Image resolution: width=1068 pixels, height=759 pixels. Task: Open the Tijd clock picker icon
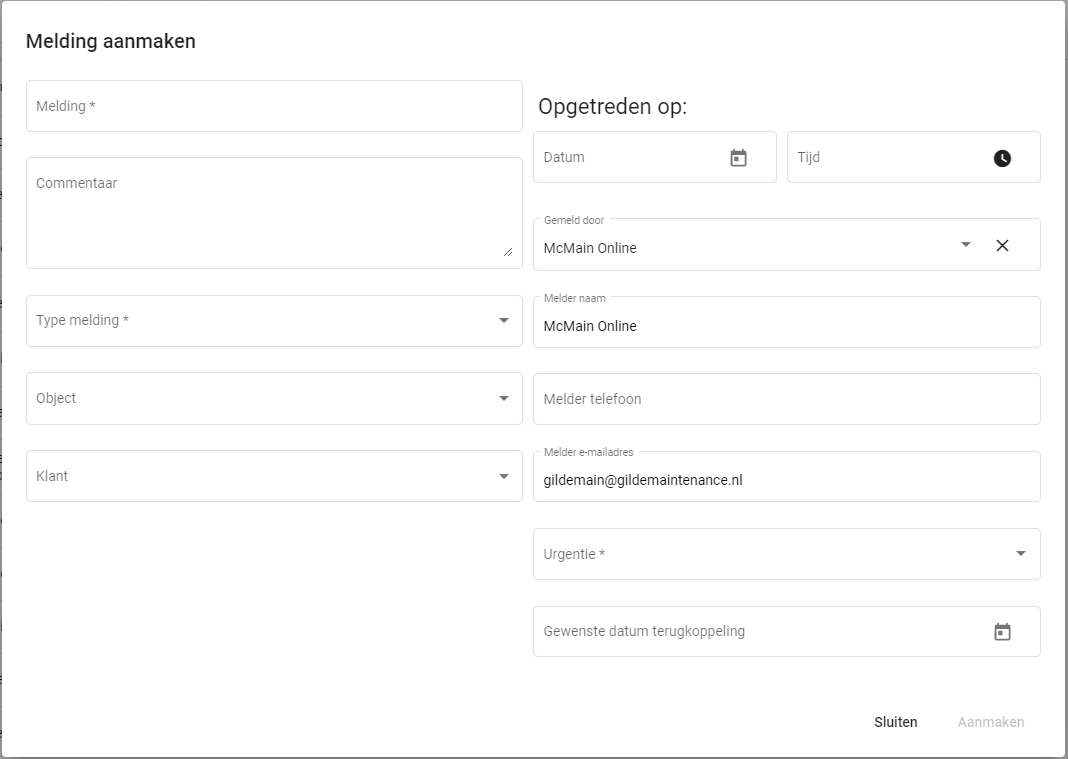[1002, 158]
